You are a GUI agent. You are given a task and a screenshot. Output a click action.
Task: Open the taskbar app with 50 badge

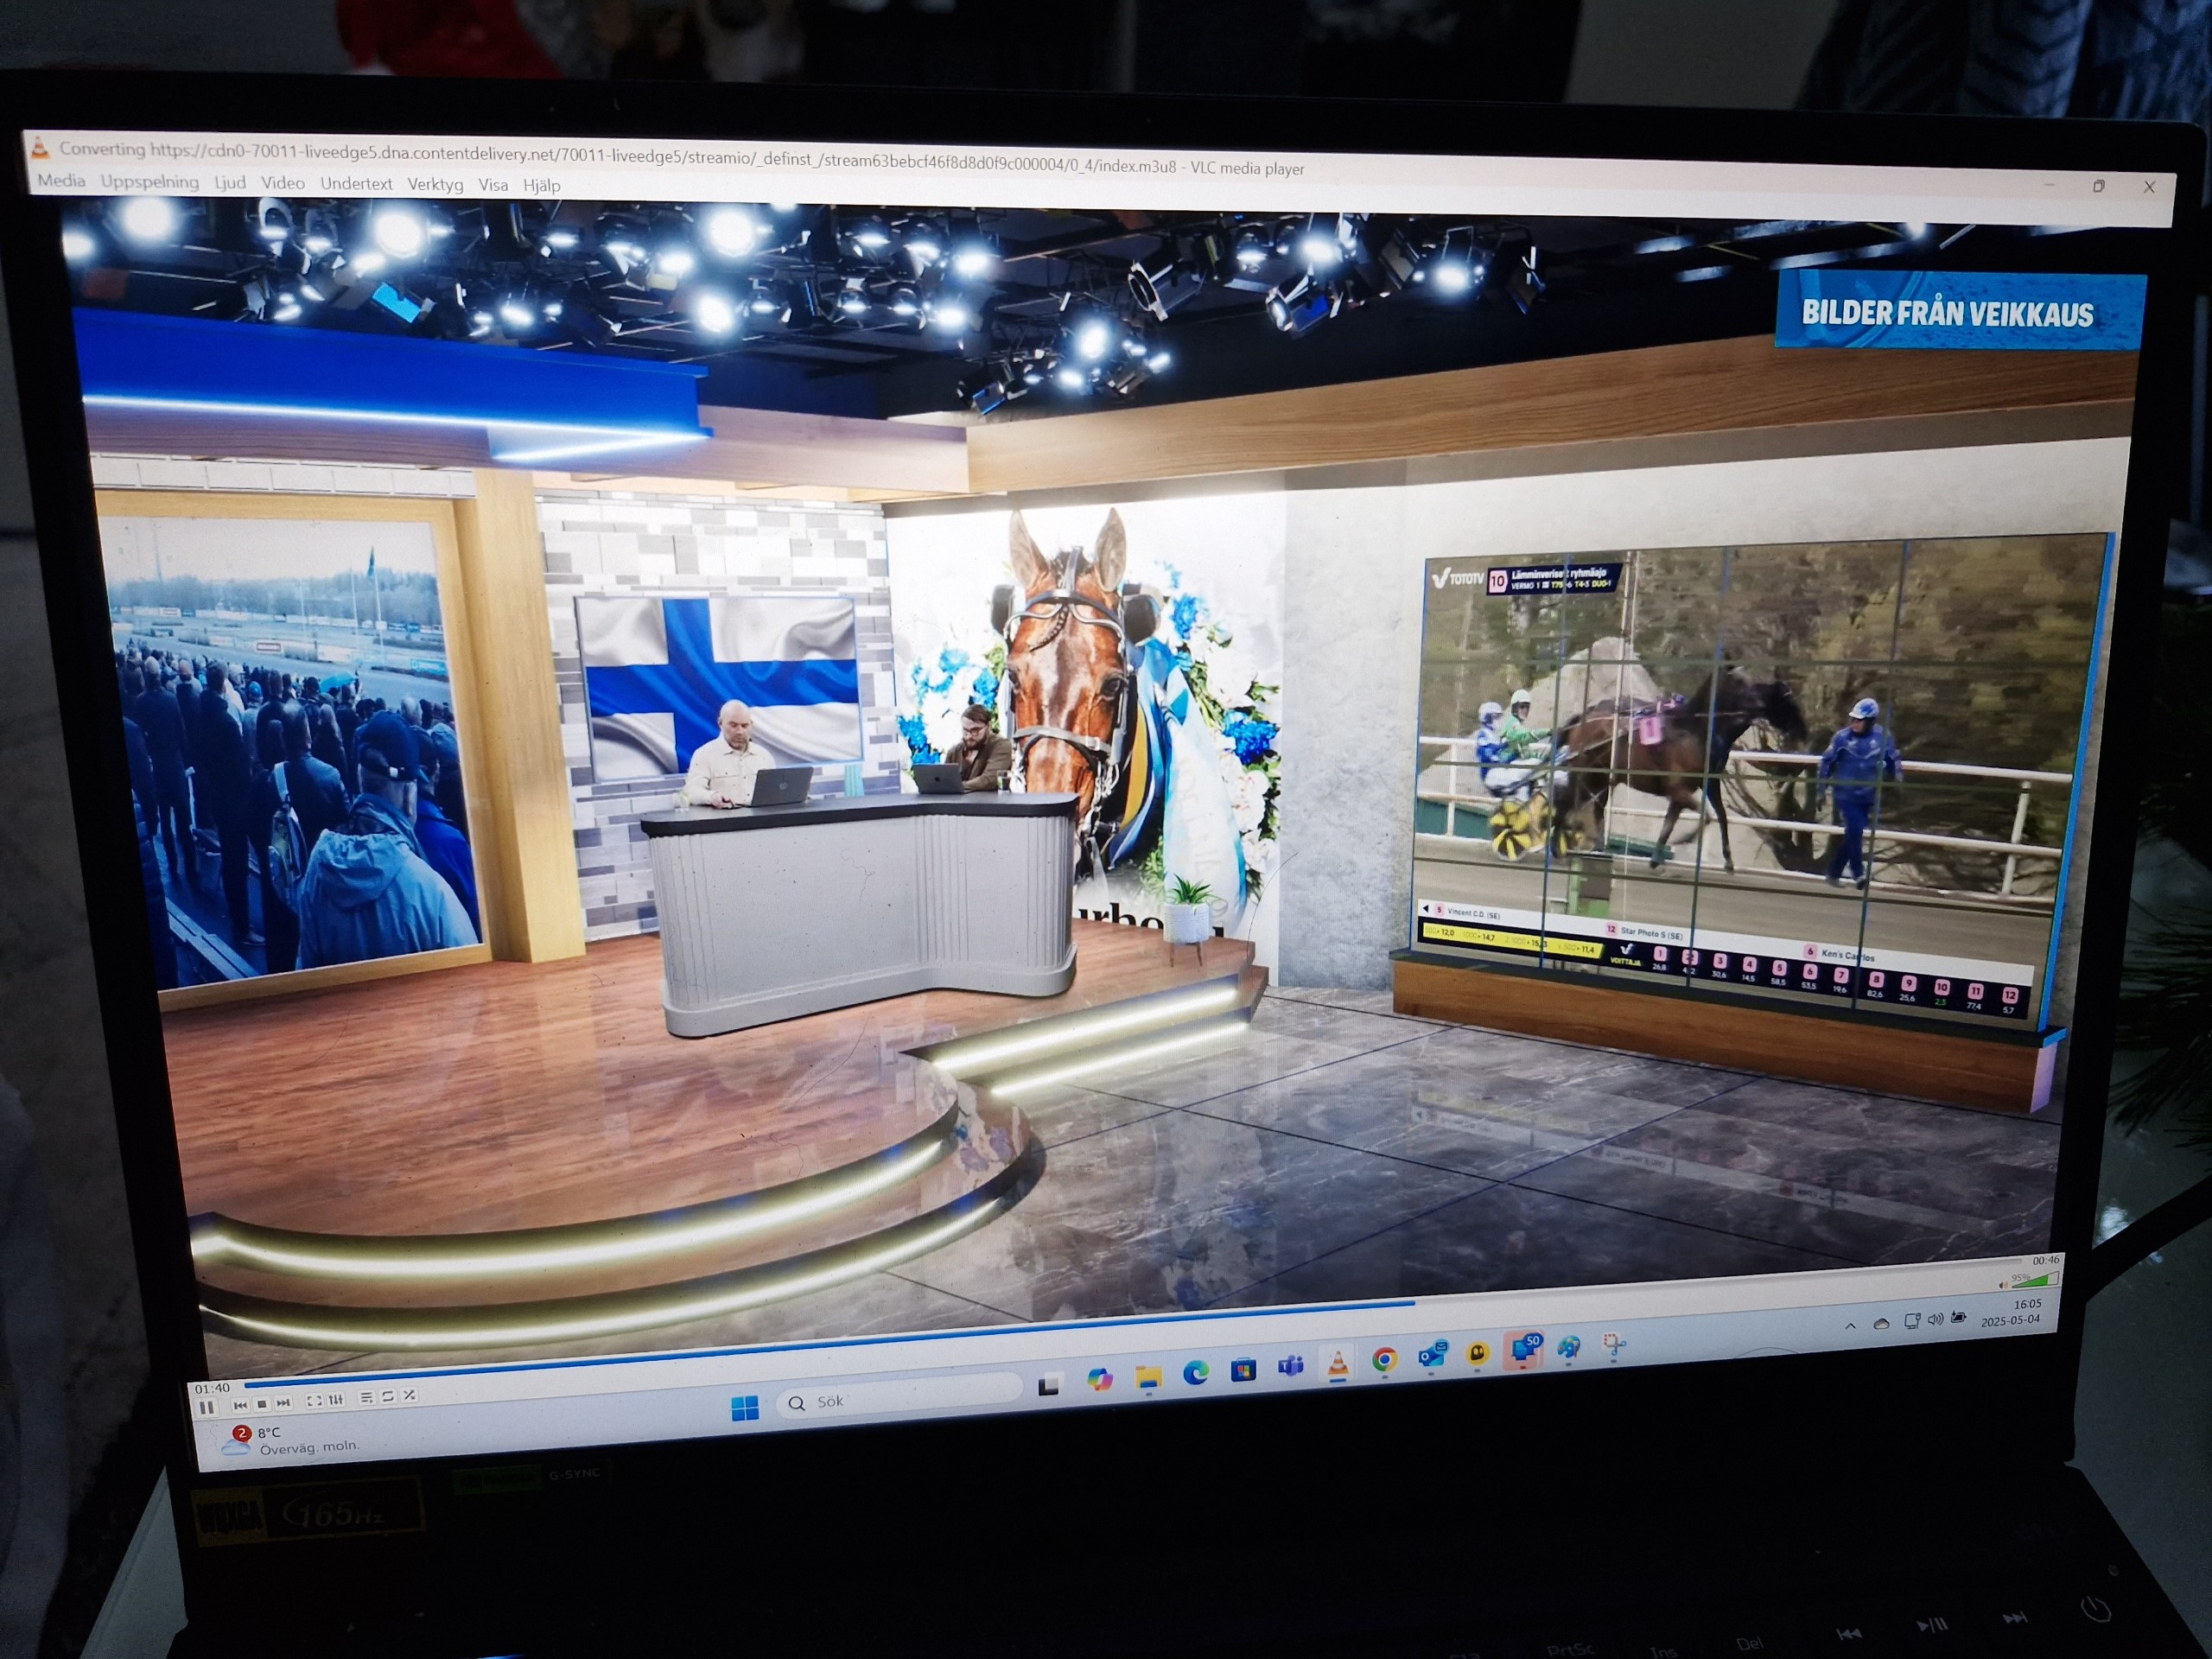(1524, 1349)
